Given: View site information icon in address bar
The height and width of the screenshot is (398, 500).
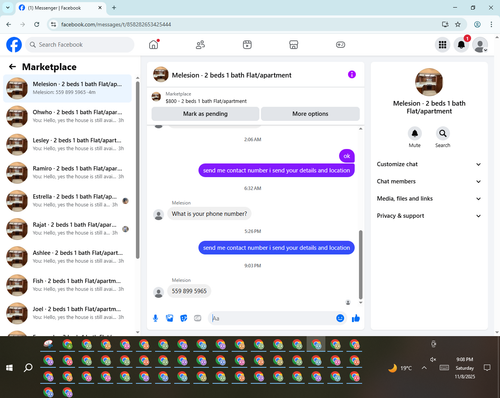Looking at the screenshot, I should (53, 24).
